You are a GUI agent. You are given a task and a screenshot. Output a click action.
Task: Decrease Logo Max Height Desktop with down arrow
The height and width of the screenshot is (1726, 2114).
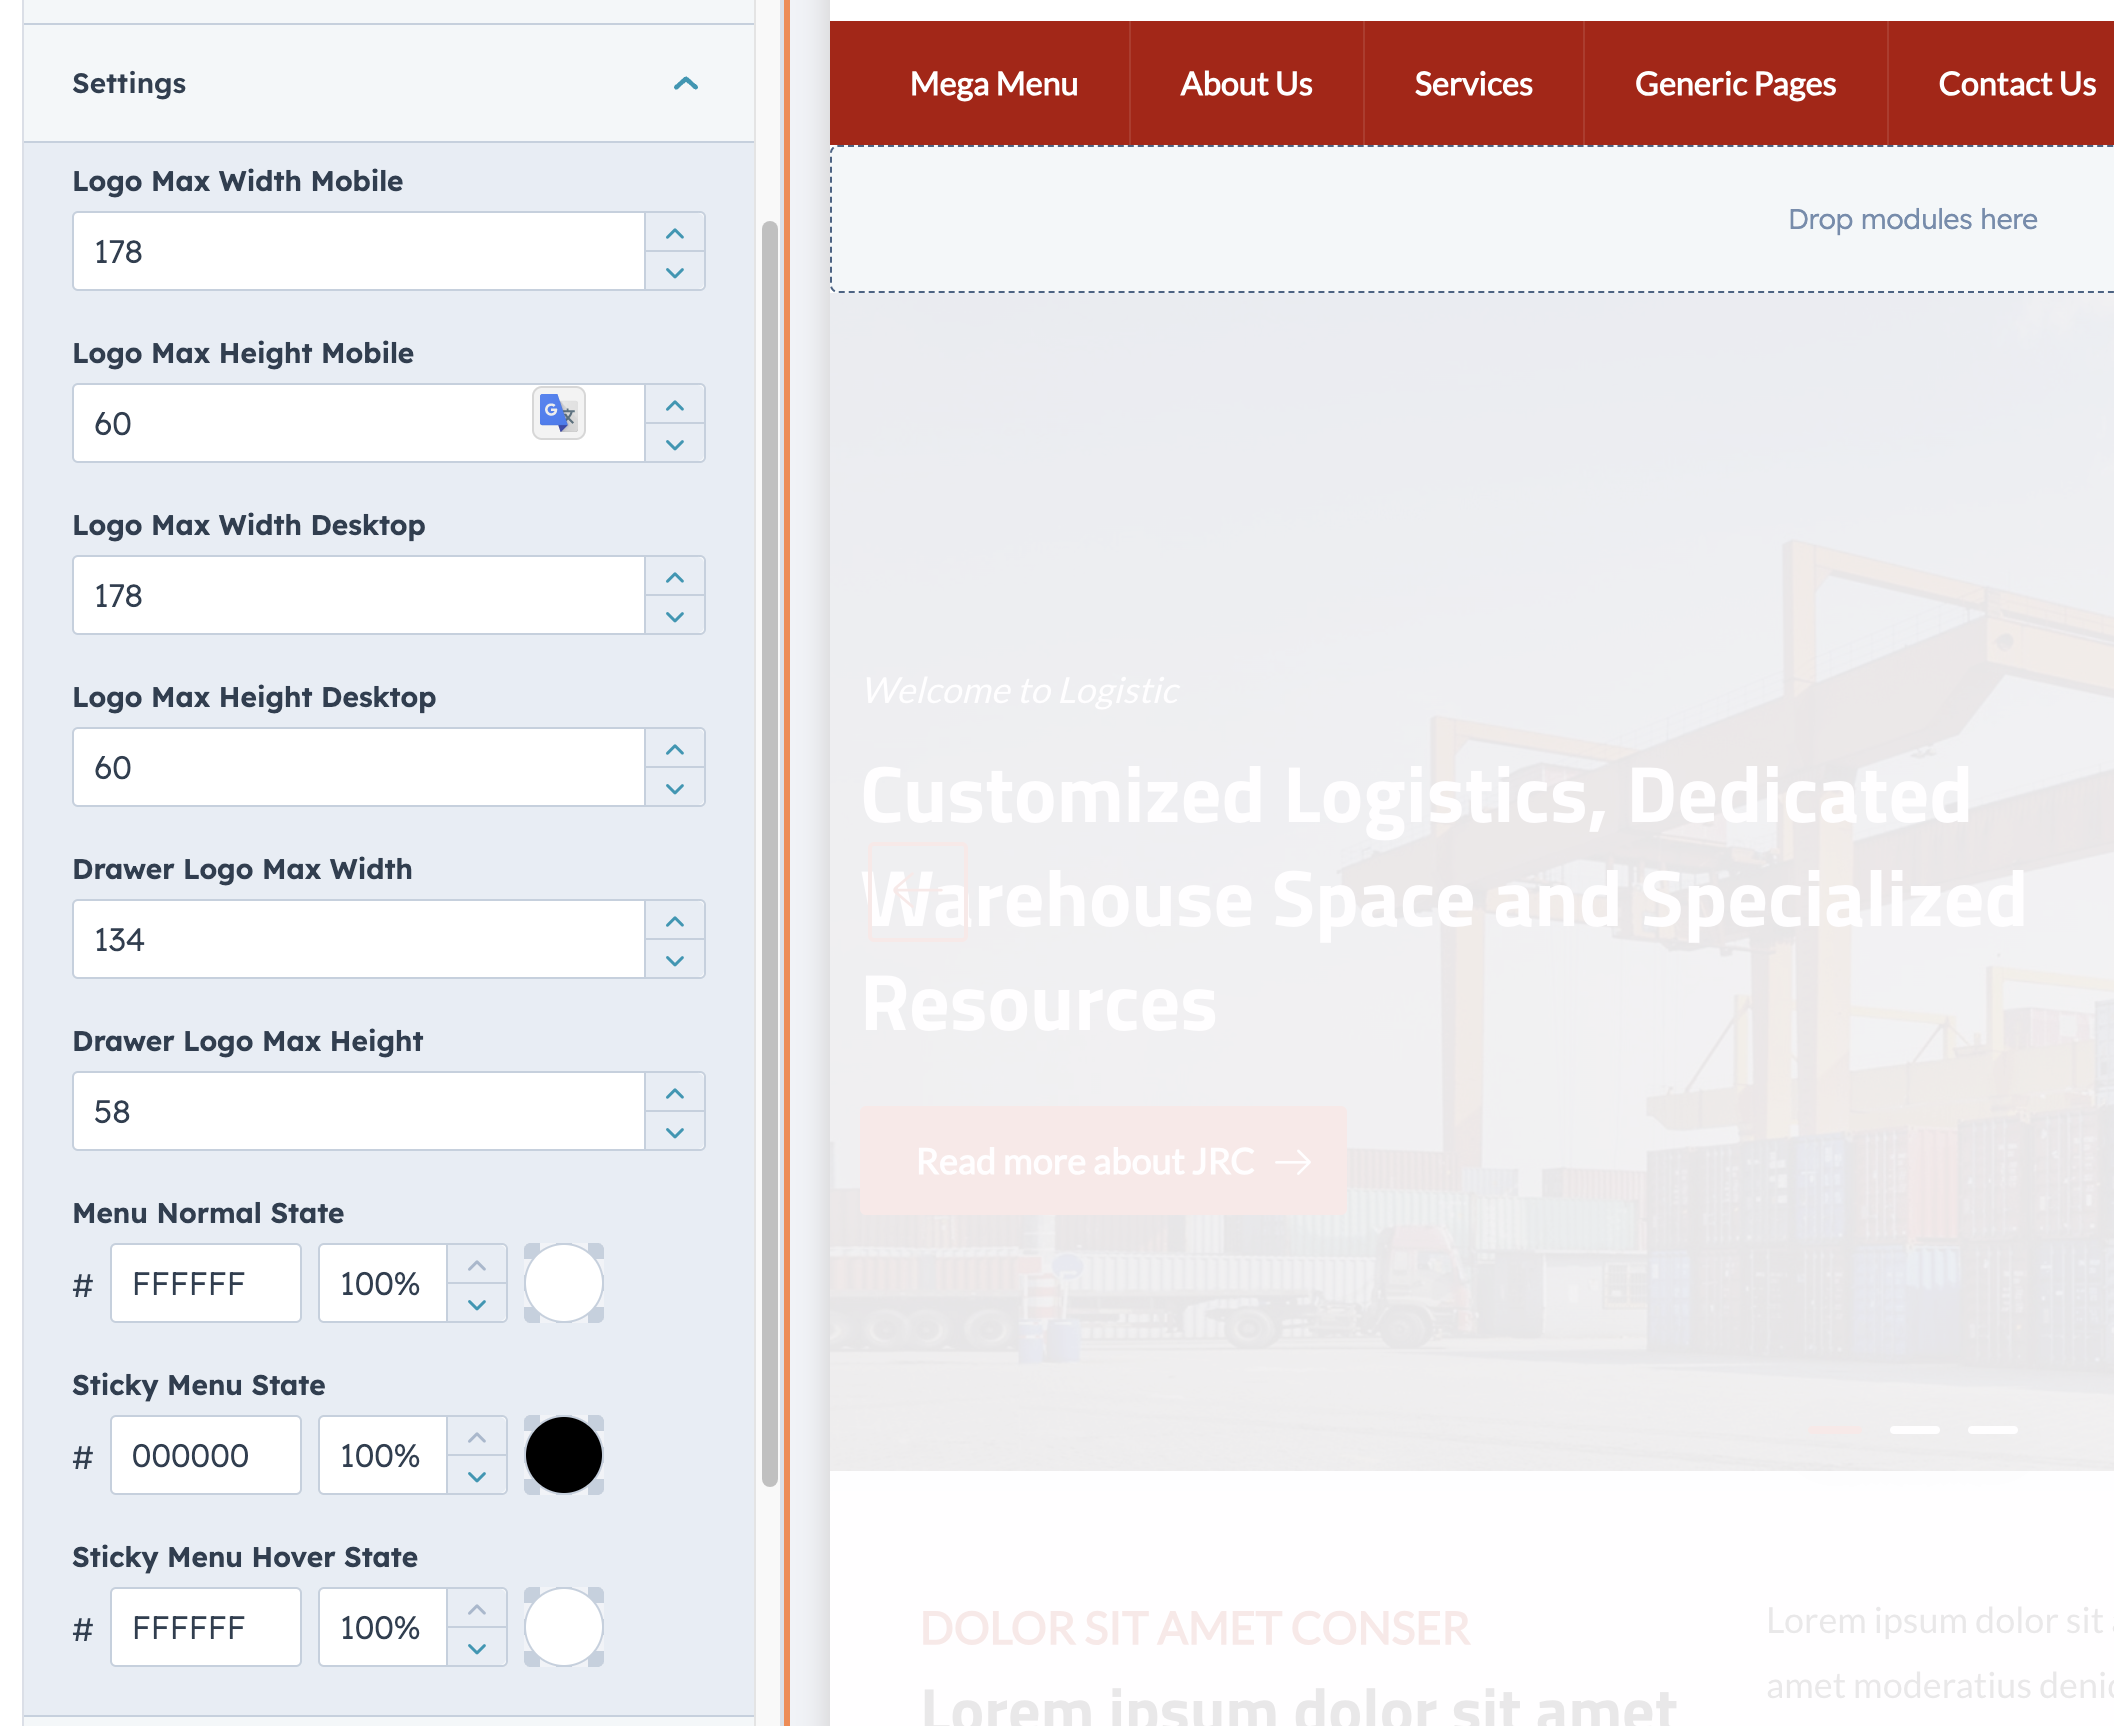[675, 788]
